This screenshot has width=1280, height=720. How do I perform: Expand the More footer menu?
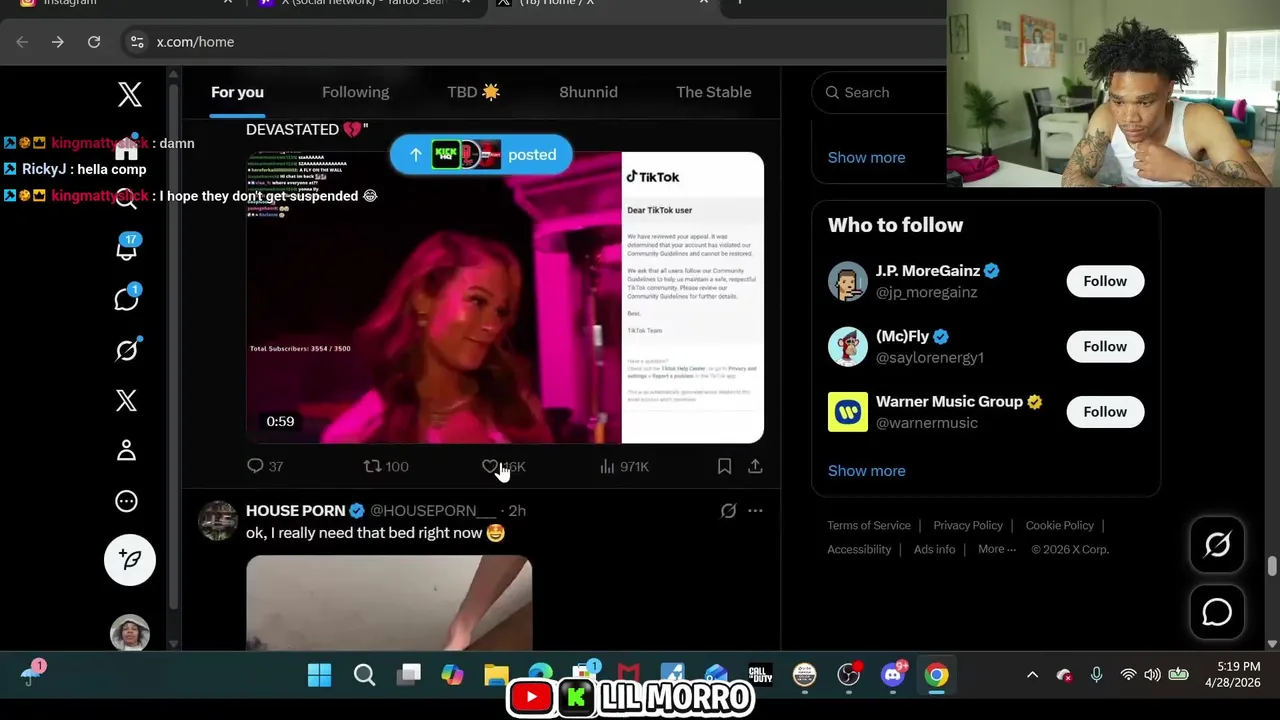click(997, 549)
